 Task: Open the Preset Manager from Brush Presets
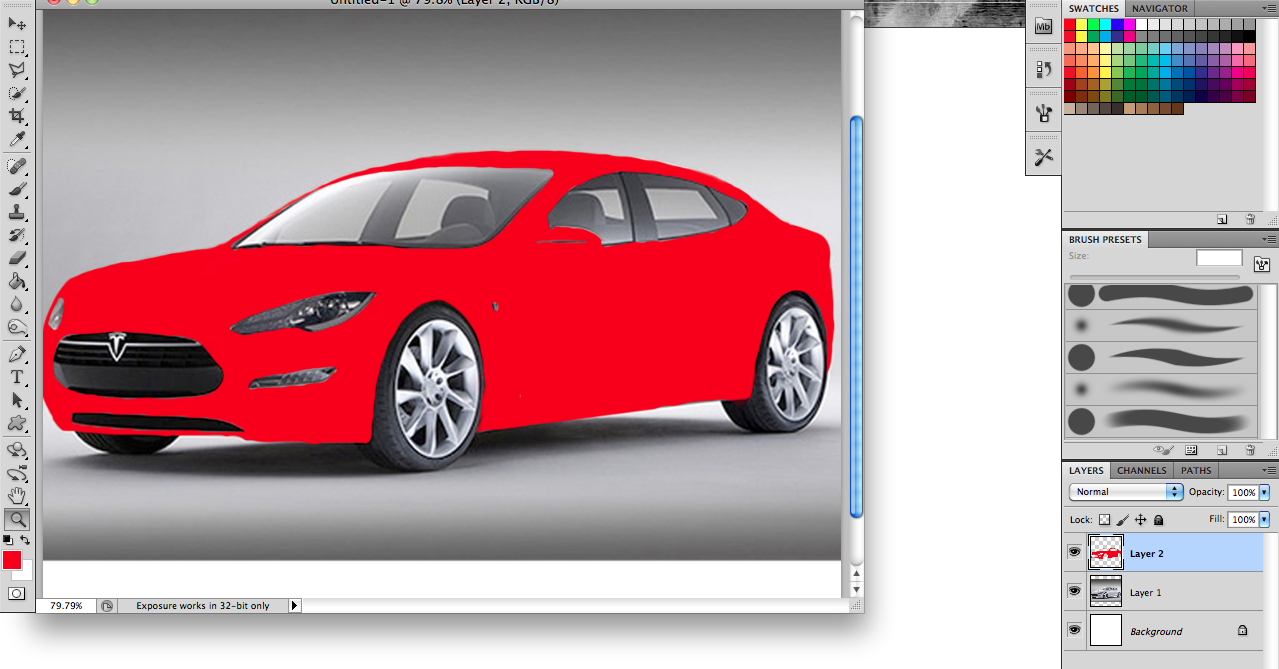(x=1191, y=450)
